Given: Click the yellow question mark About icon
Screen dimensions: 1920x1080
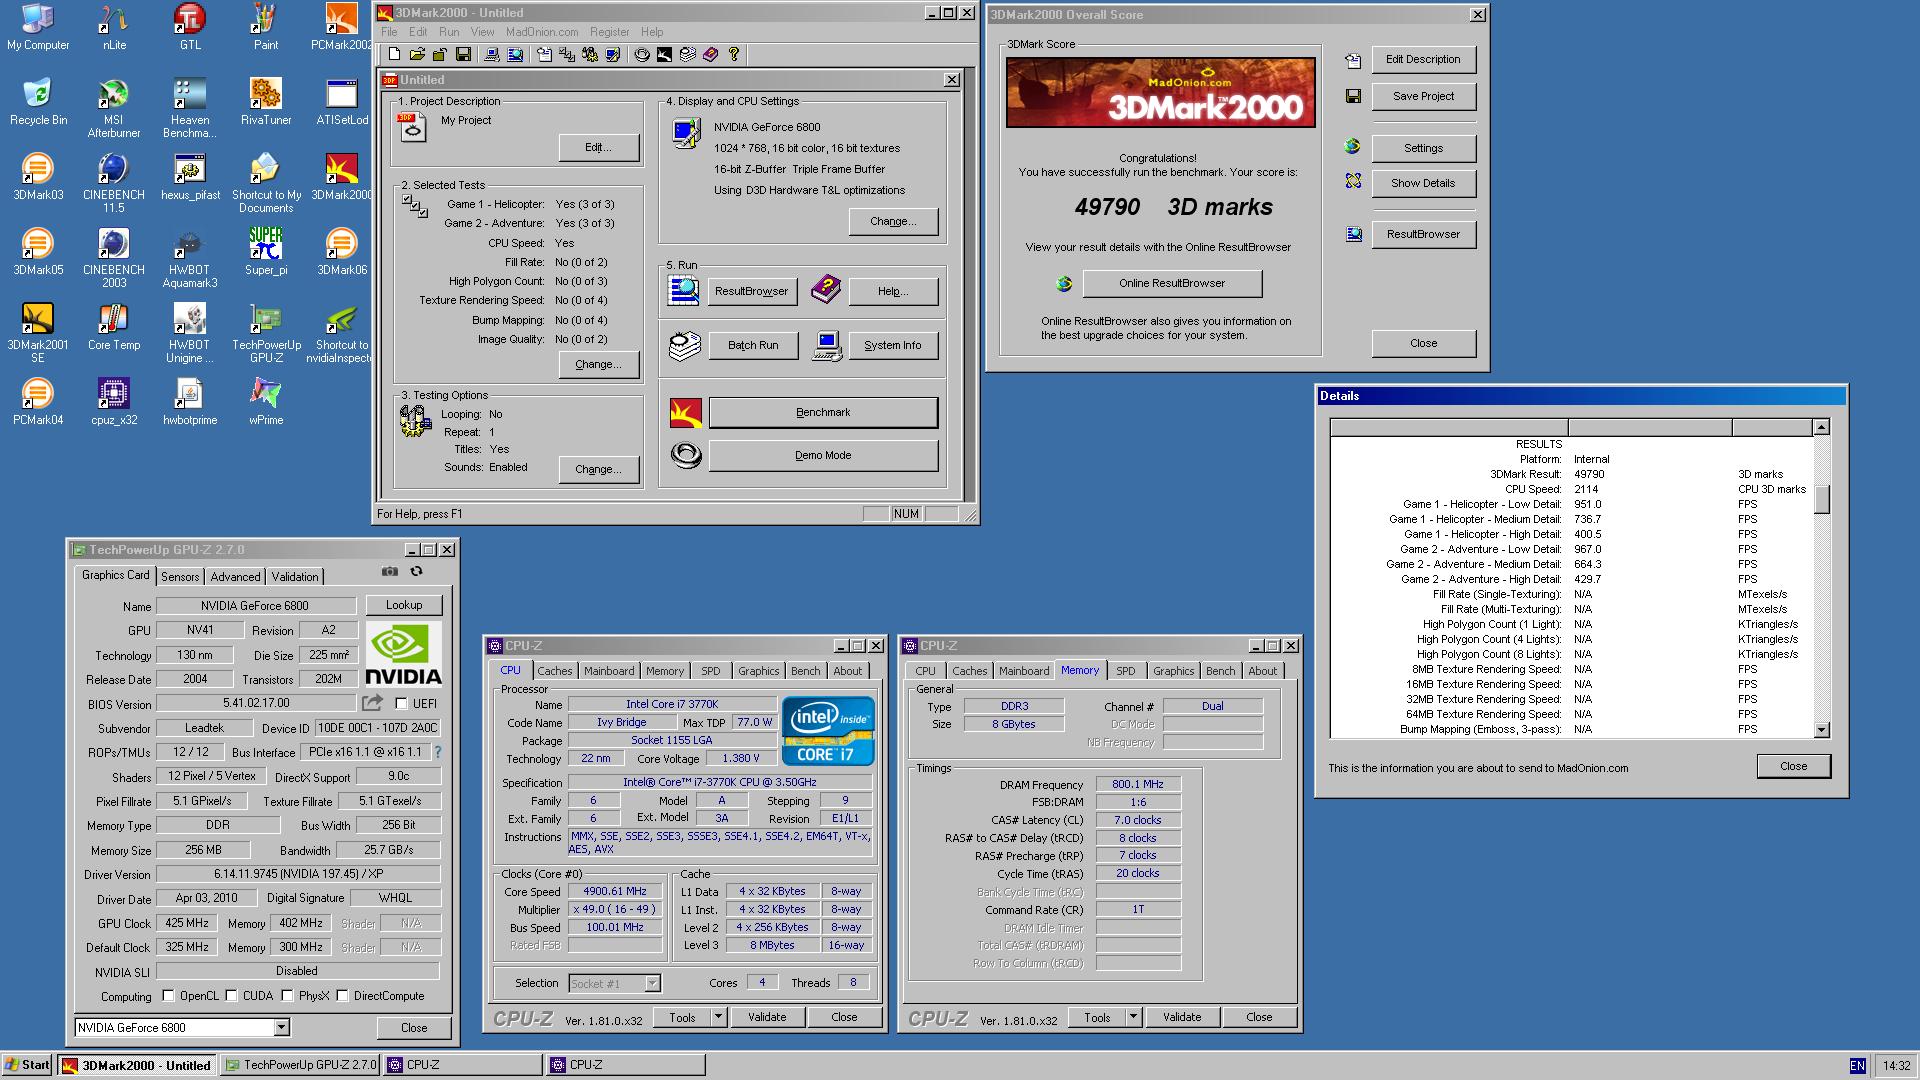Looking at the screenshot, I should coord(734,54).
